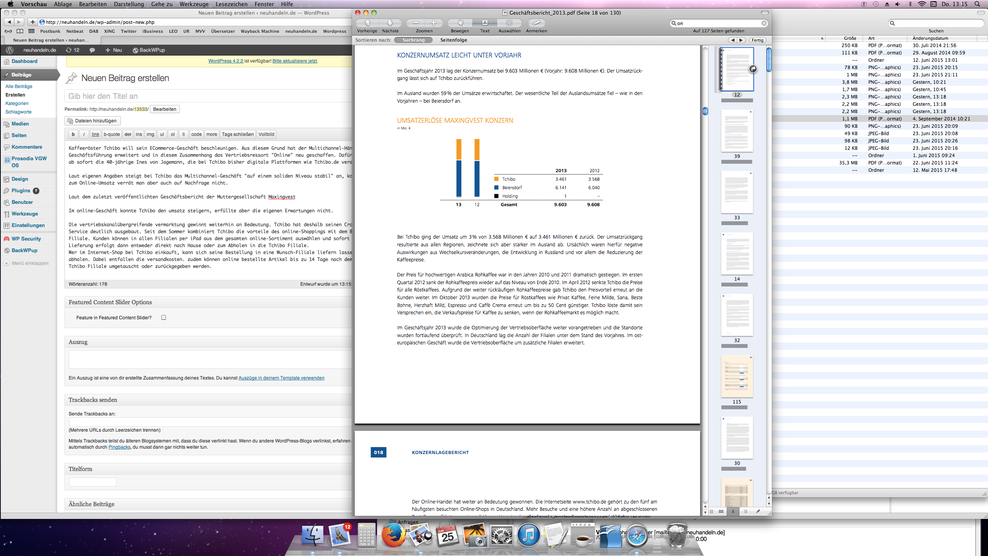This screenshot has width=988, height=556.
Task: Click Safari forward arrow button
Action: coord(19,22)
